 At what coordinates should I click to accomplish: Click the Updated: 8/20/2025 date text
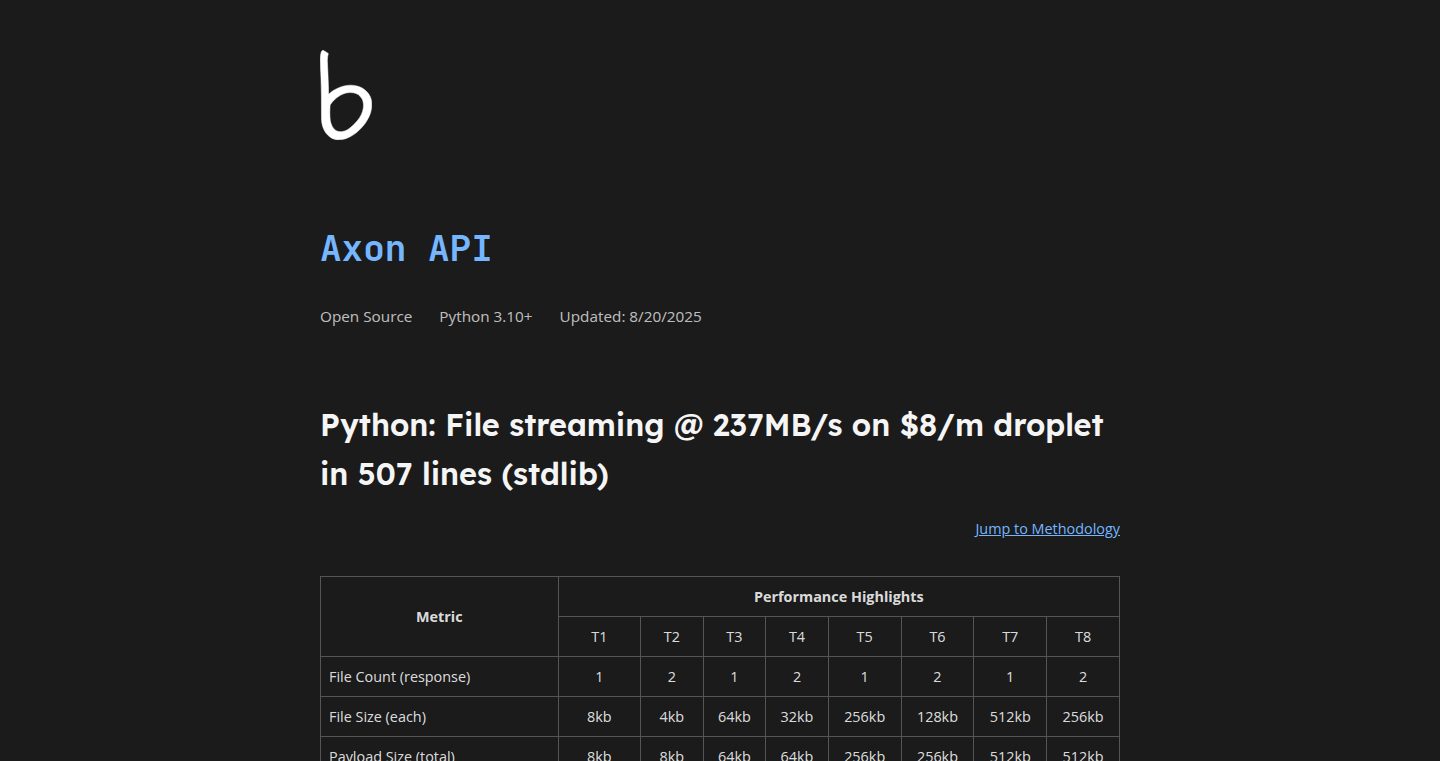pyautogui.click(x=630, y=317)
